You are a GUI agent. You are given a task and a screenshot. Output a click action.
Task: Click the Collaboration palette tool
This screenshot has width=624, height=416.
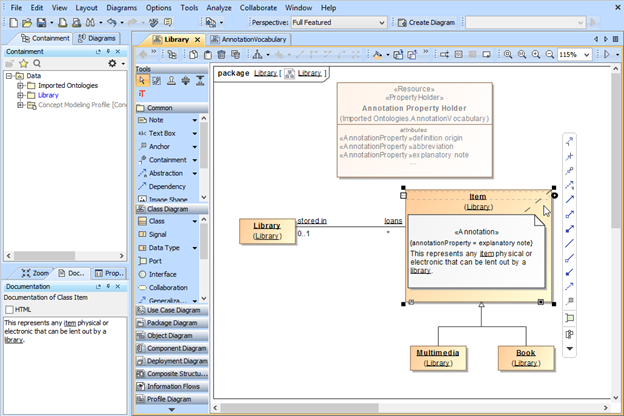point(167,287)
